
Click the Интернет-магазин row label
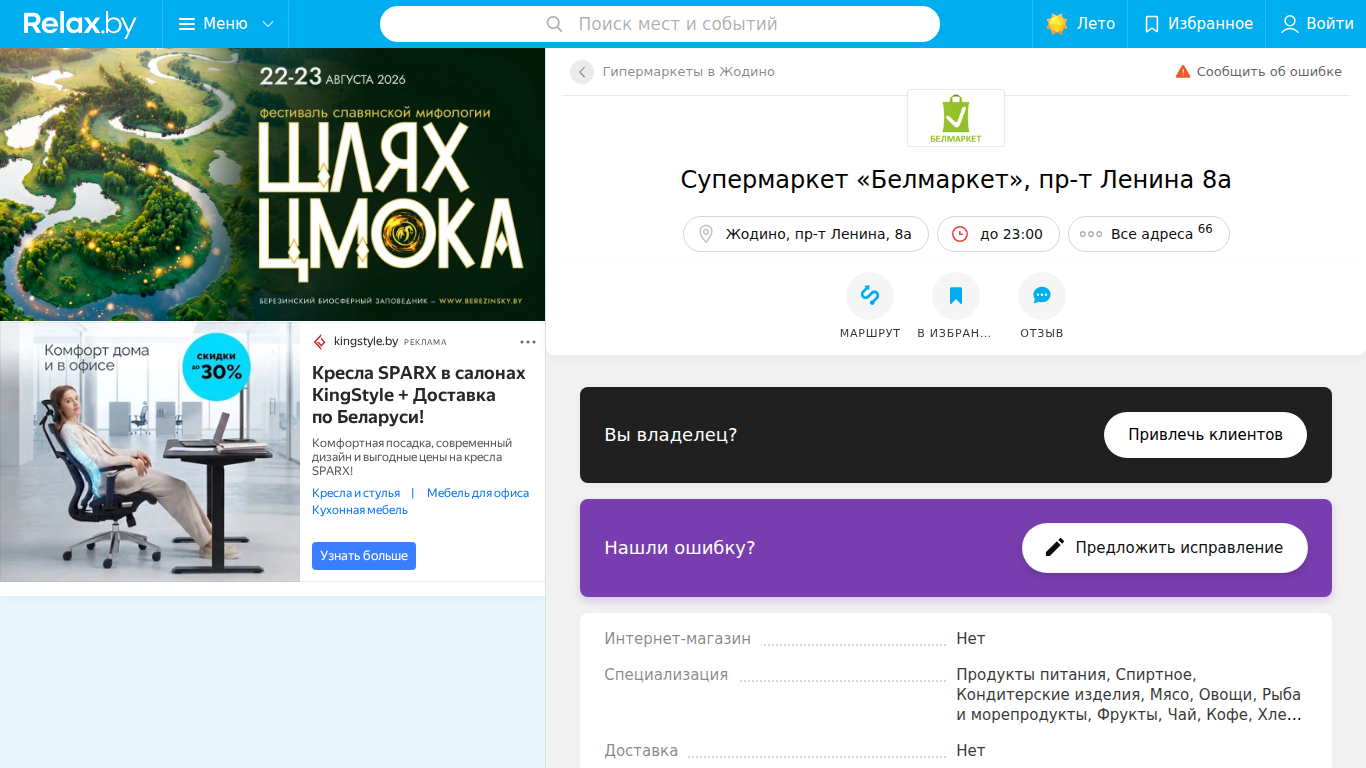tap(677, 639)
